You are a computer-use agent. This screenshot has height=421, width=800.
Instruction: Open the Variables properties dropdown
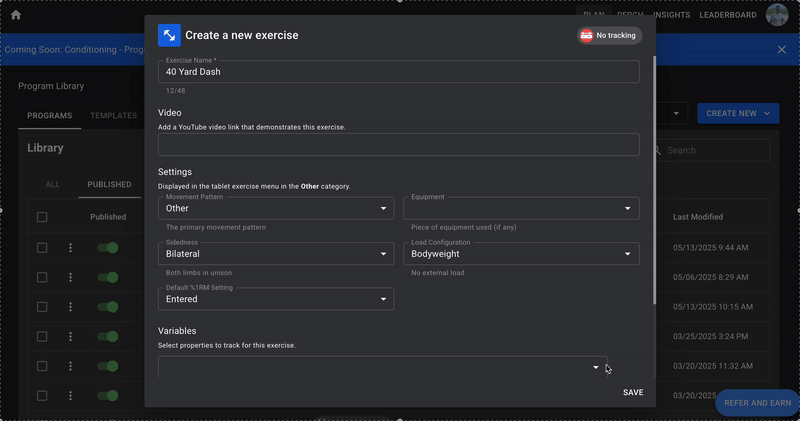383,367
